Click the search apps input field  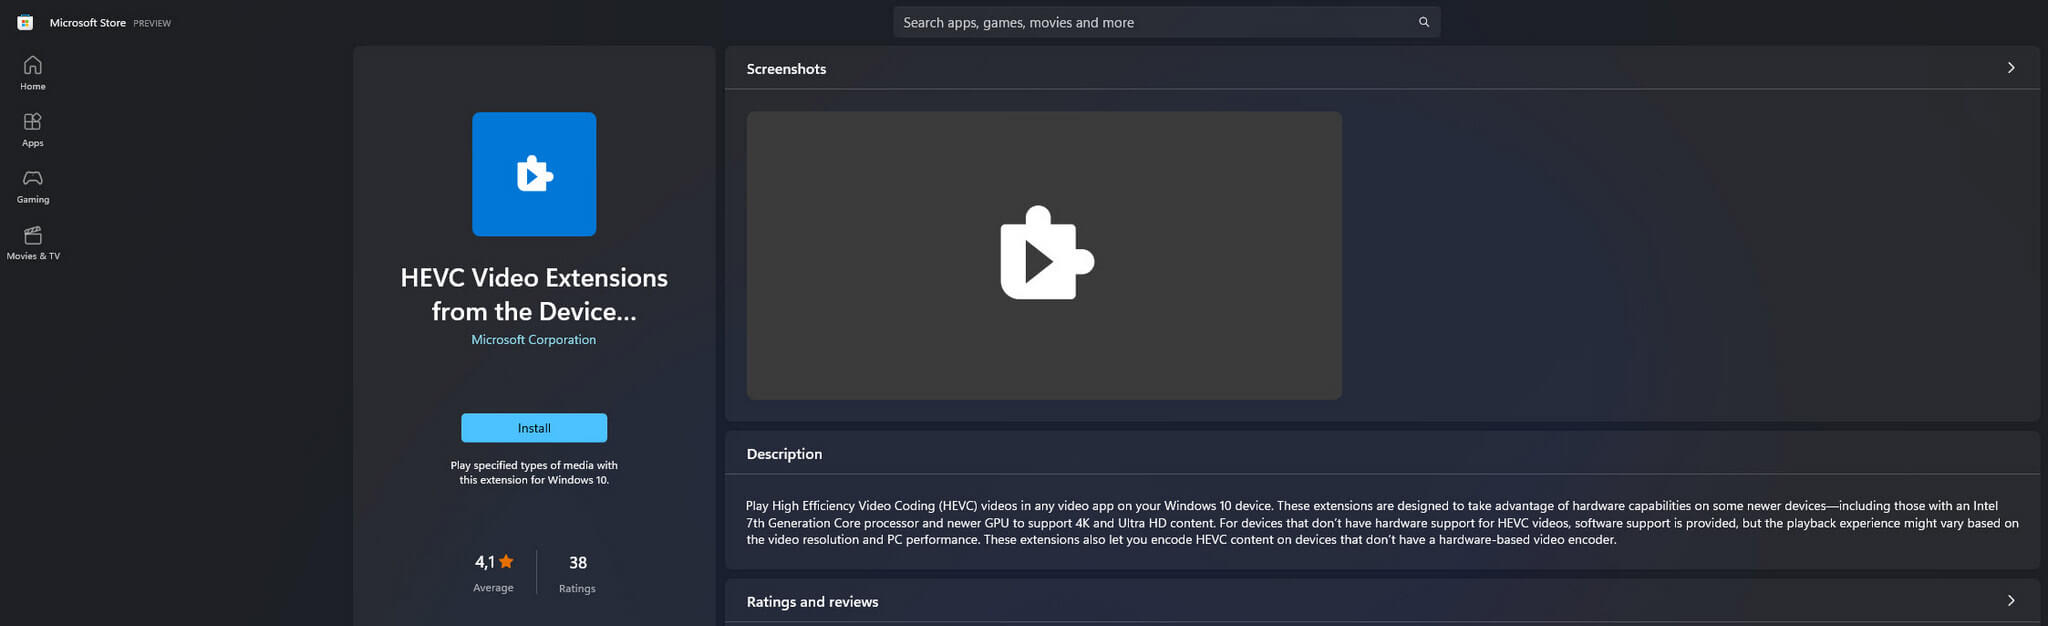pyautogui.click(x=1166, y=22)
